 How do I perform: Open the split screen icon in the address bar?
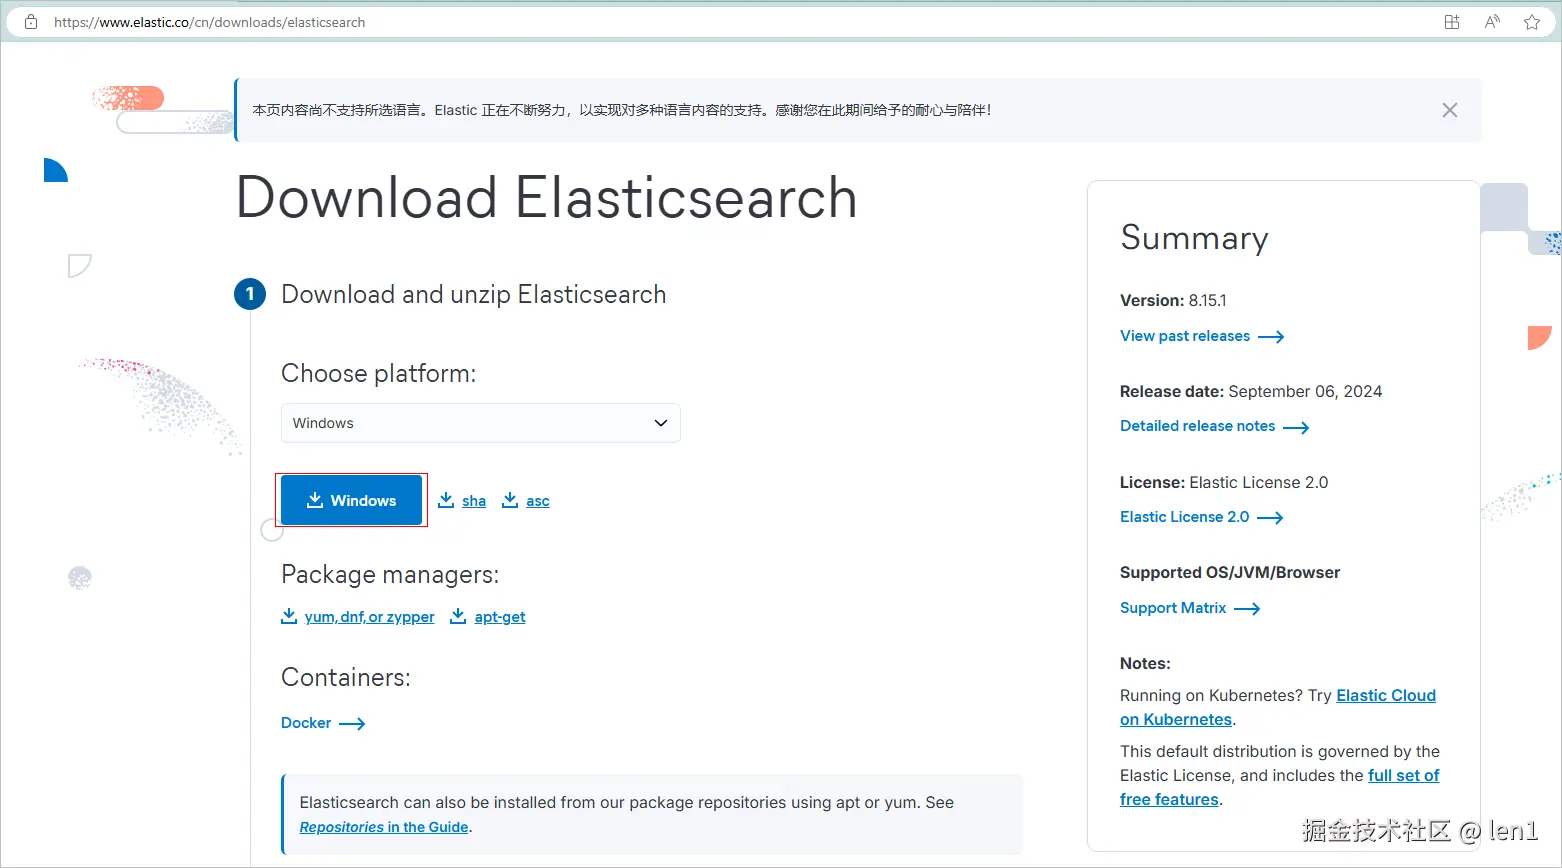pos(1452,22)
